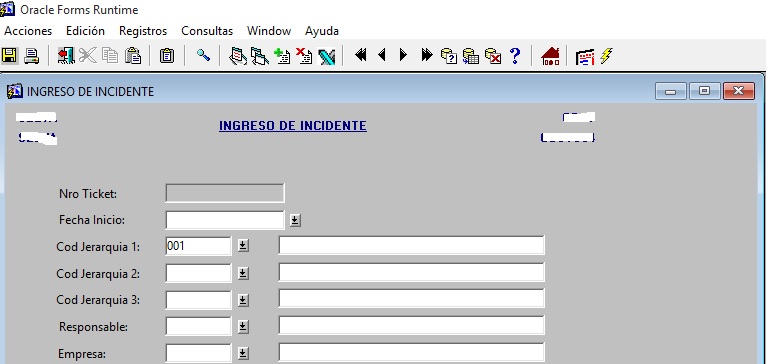Click Cod Jerarquia 2 code field
The image size is (766, 364).
pos(198,273)
